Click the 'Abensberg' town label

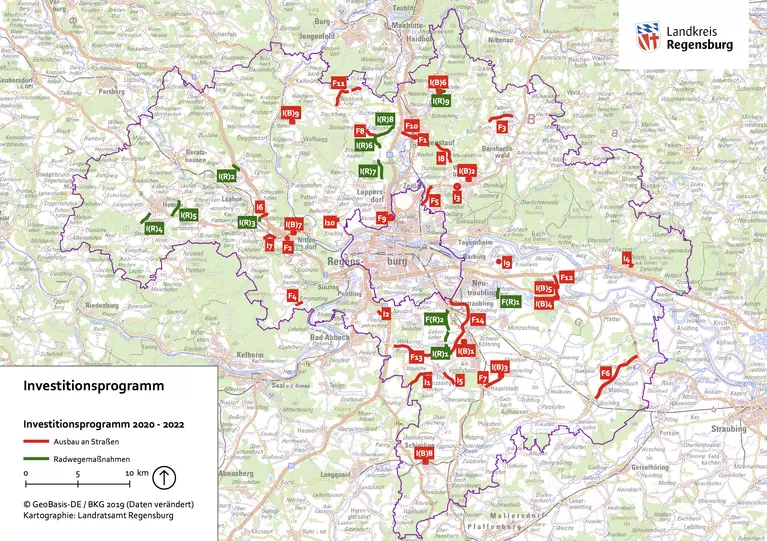pyautogui.click(x=236, y=473)
